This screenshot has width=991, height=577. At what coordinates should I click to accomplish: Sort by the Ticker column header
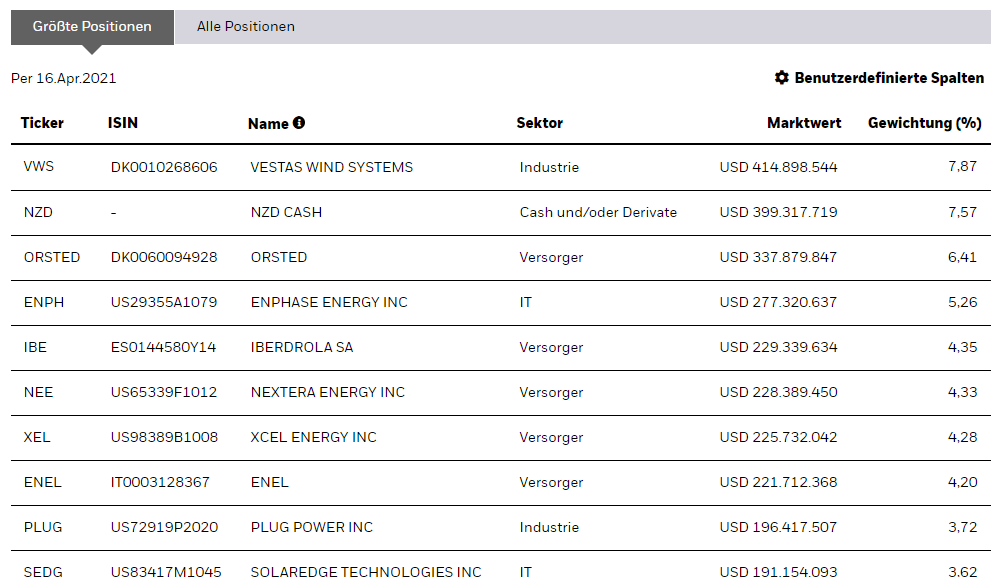pyautogui.click(x=42, y=123)
